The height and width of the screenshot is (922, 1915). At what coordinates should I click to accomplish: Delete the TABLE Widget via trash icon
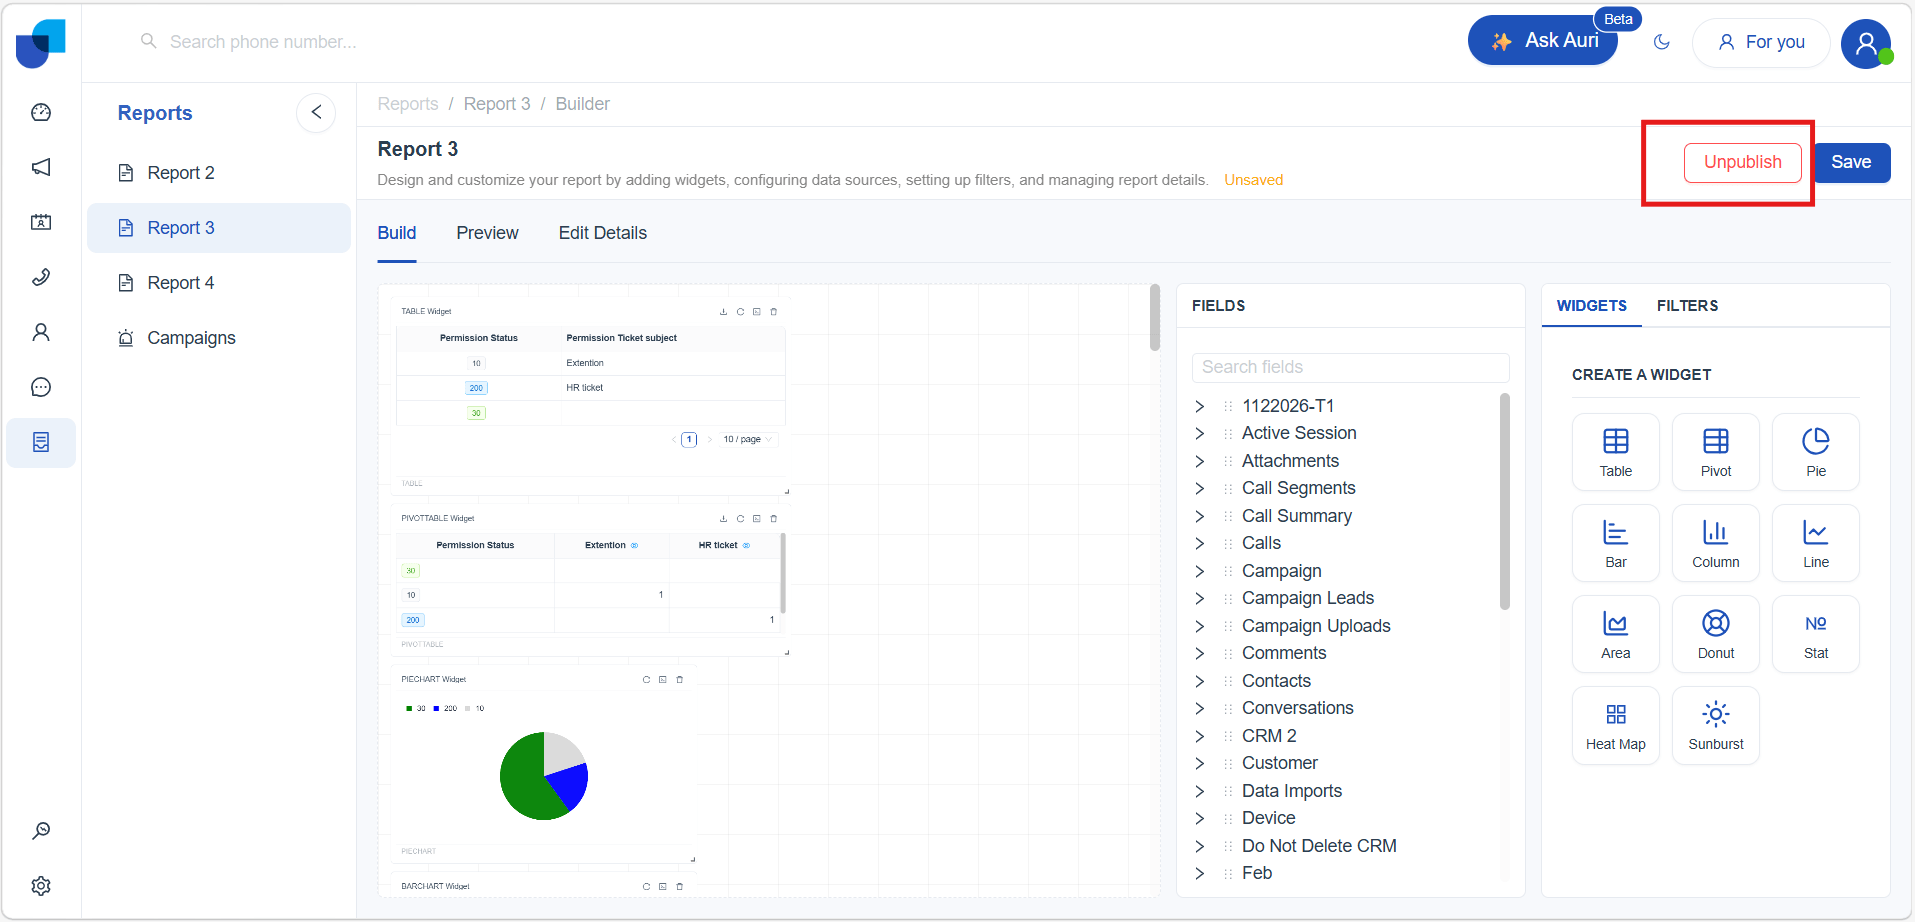coord(773,312)
